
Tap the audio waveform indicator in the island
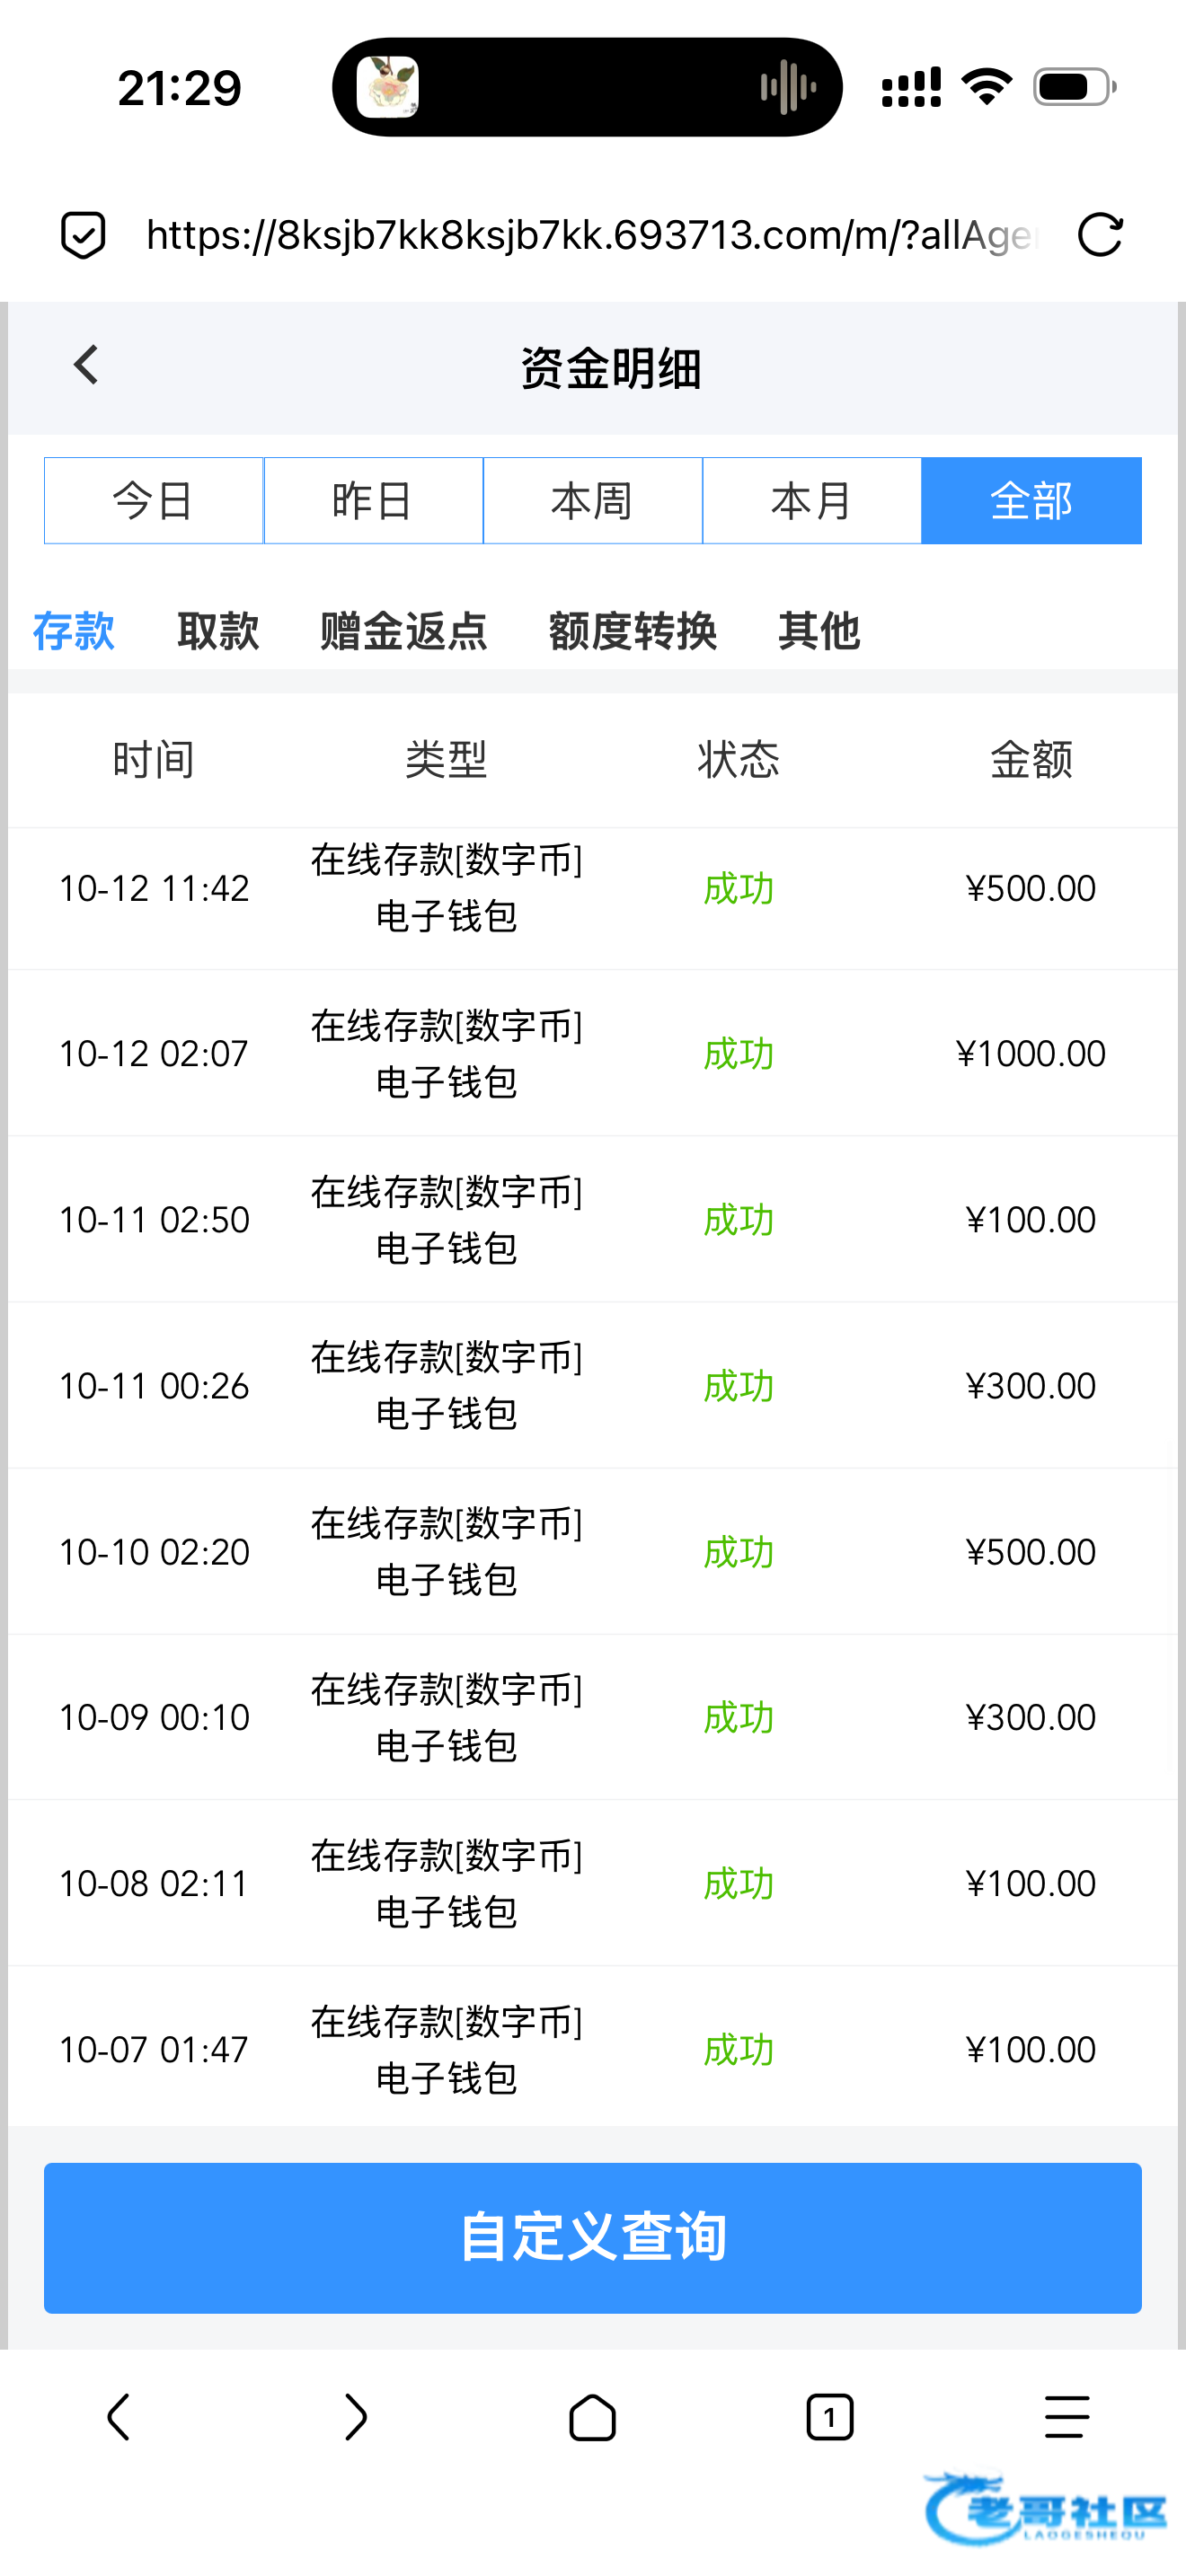tap(788, 87)
